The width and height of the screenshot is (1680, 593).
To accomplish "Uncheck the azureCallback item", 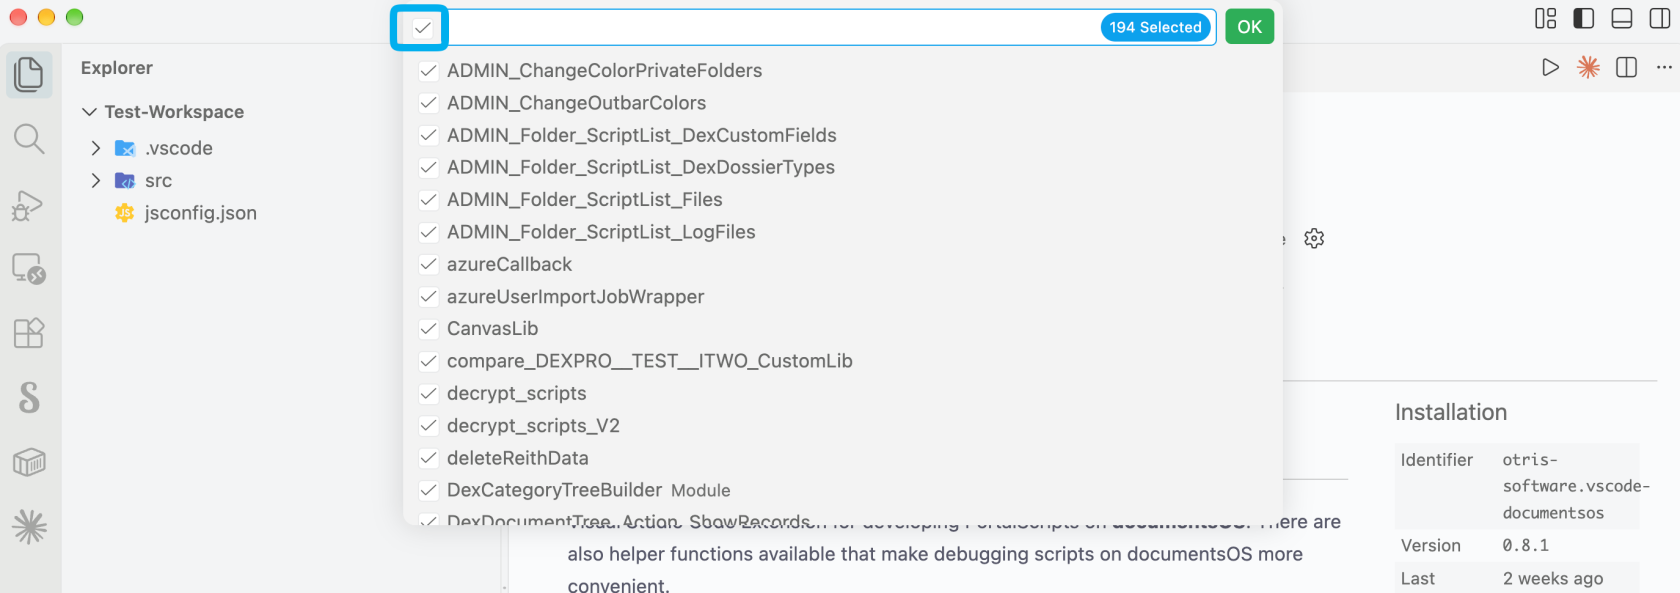I will [428, 264].
